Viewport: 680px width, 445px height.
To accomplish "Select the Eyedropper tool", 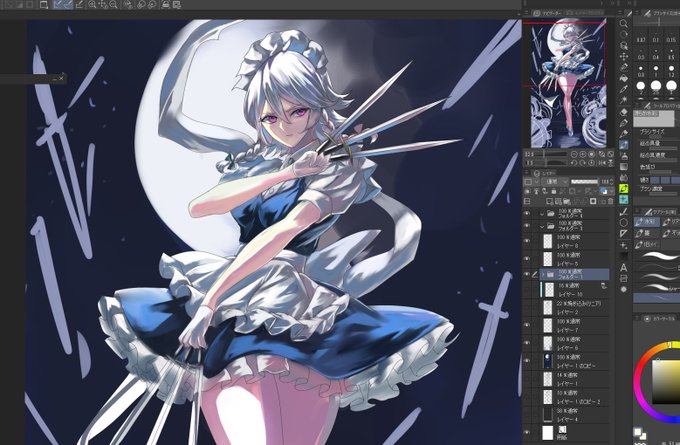I will point(624,89).
